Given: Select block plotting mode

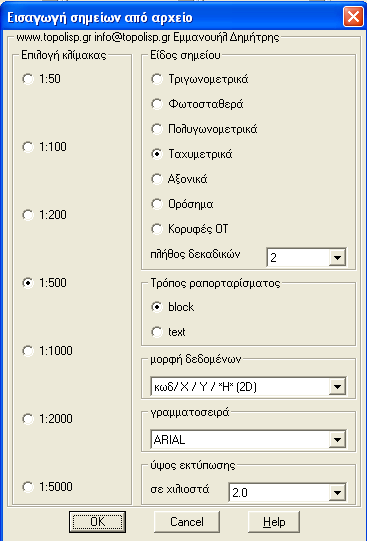Looking at the screenshot, I should pyautogui.click(x=157, y=307).
